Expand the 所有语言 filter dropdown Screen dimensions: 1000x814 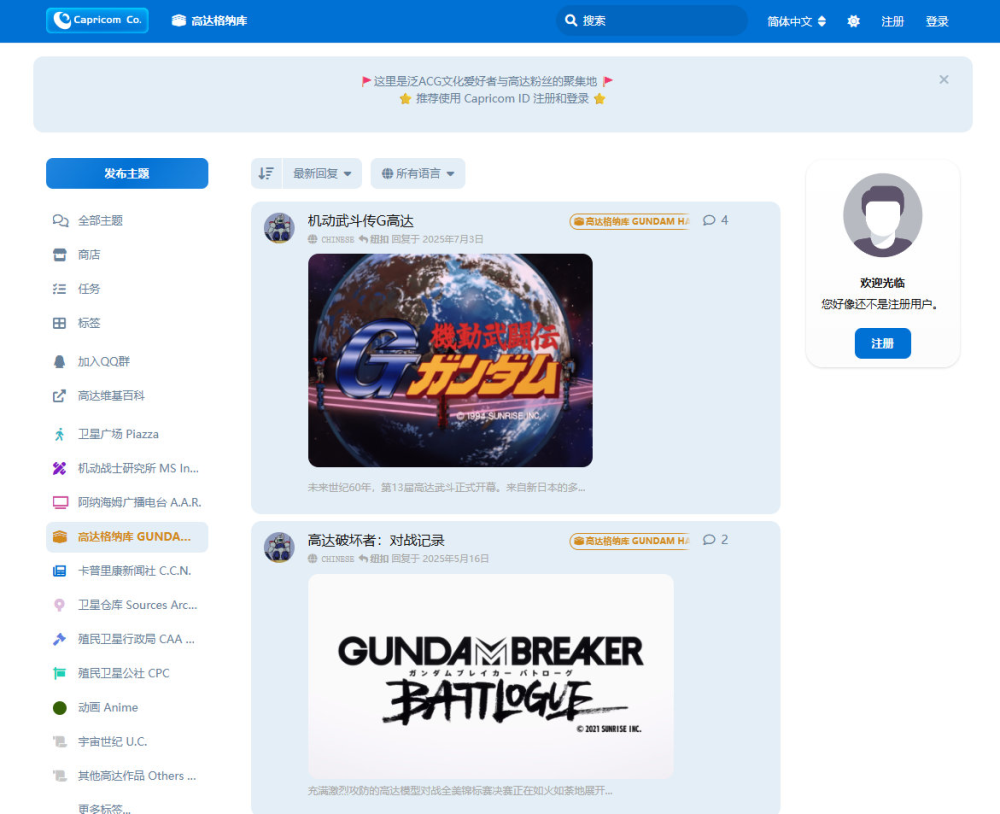(418, 173)
